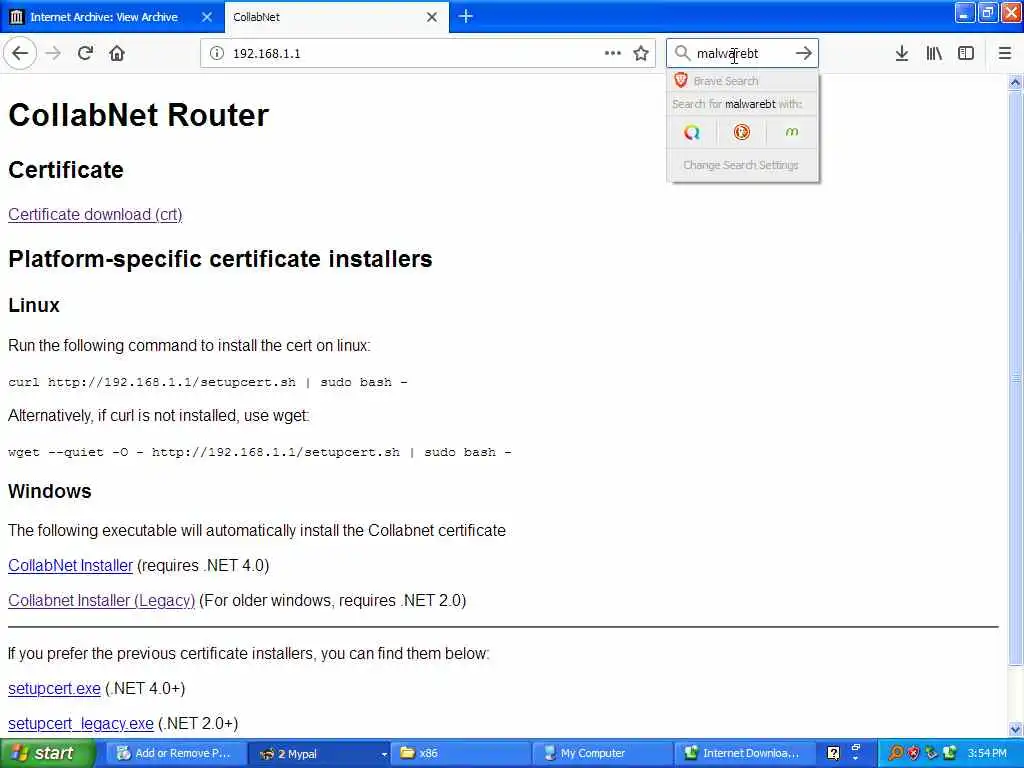This screenshot has height=768, width=1024.
Task: Open the red security shield tray icon
Action: pos(914,753)
